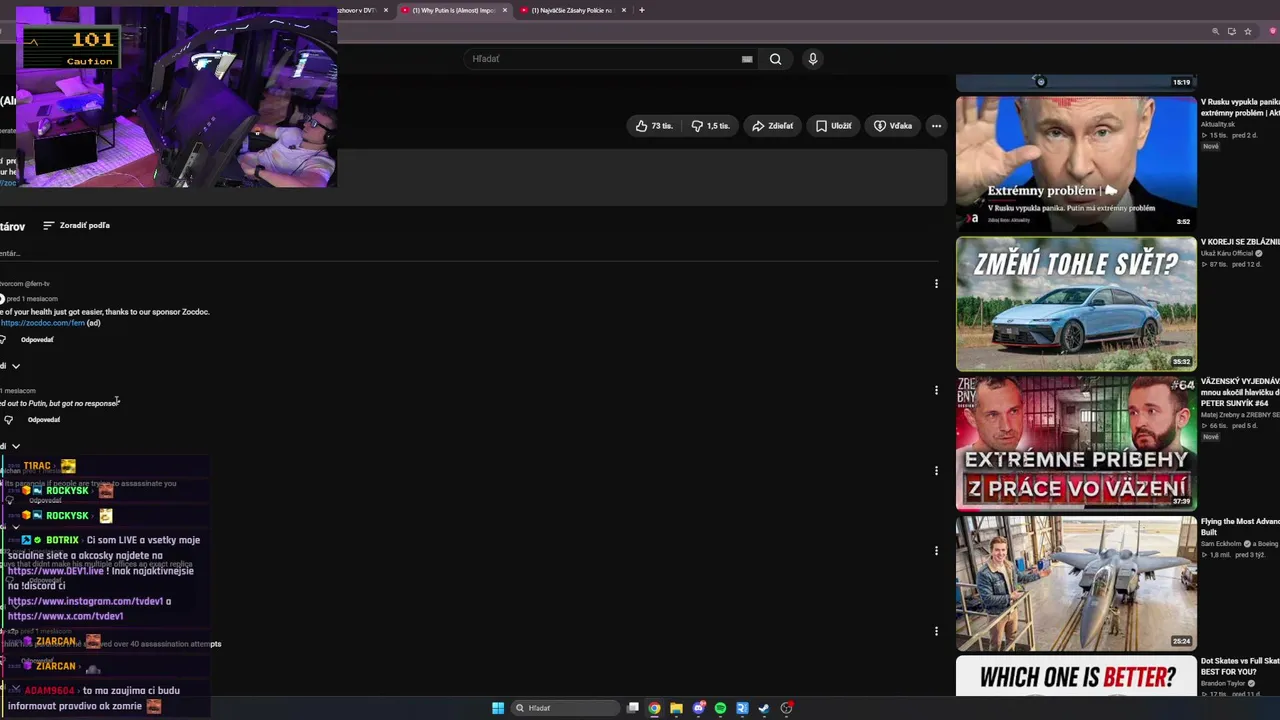Close the 'Why Putin Is (Almost)' tab
The width and height of the screenshot is (1280, 720).
click(x=505, y=10)
